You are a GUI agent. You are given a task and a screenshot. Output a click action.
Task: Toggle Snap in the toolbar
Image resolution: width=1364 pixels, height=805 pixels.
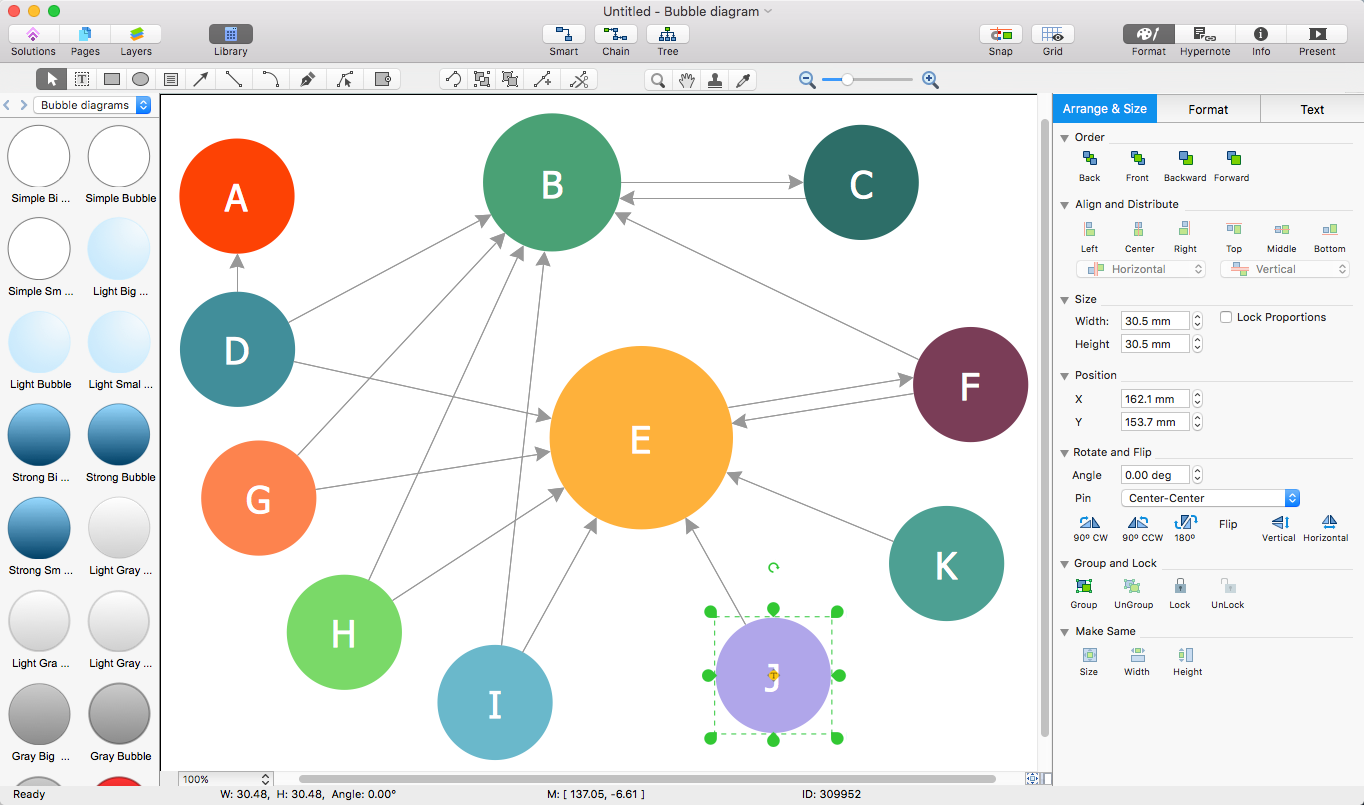(x=1000, y=35)
